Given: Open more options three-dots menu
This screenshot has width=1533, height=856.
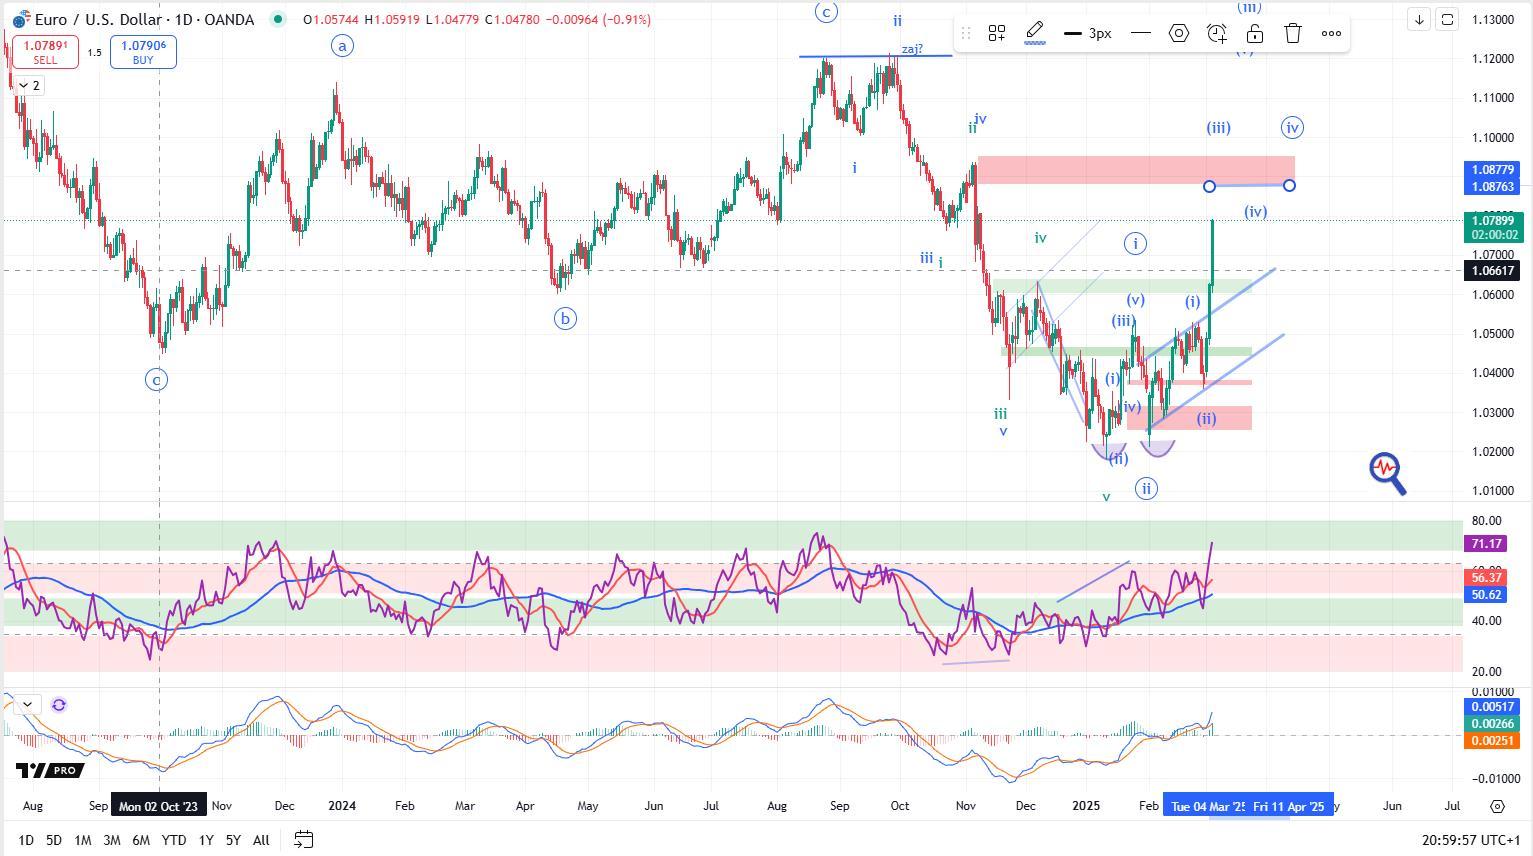Looking at the screenshot, I should point(1331,33).
